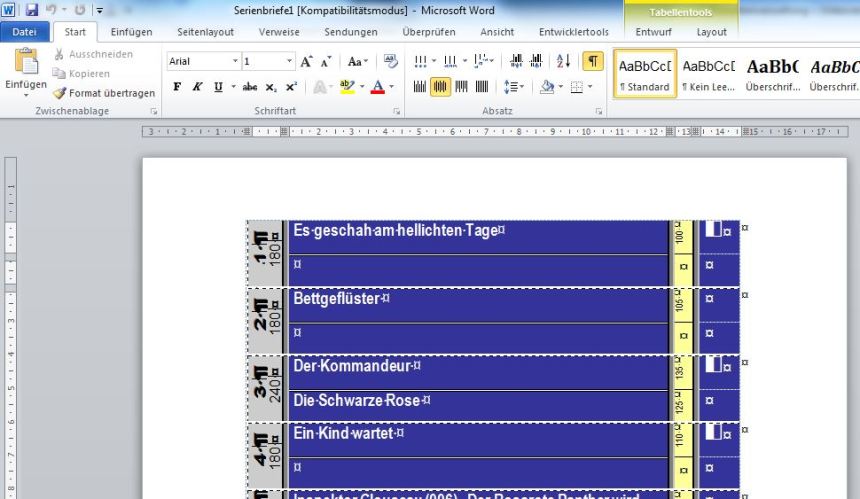Apply the Standard style

coord(645,73)
